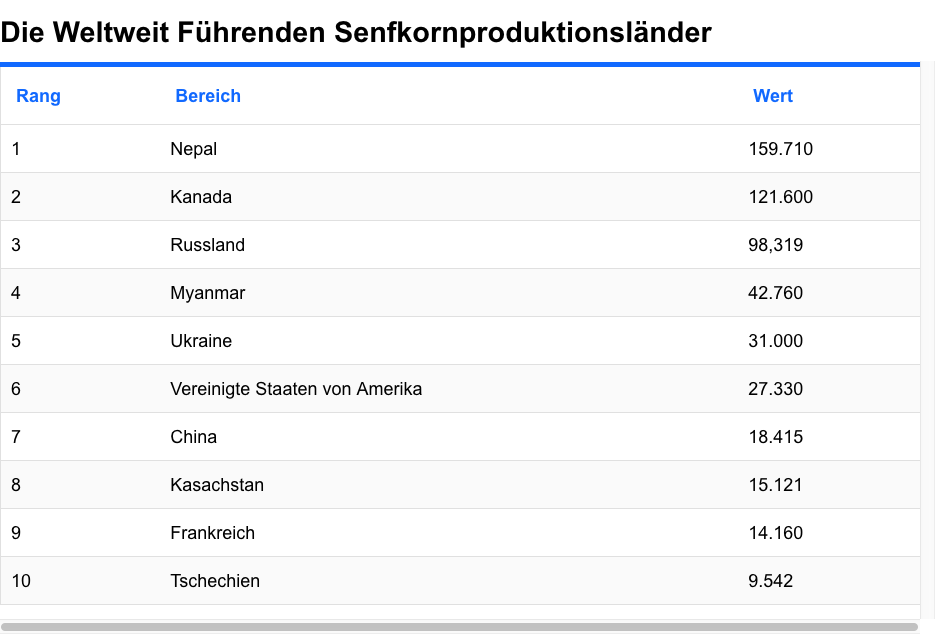Viewport: 935px width, 634px height.
Task: Sort table by Bereich column header
Action: pyautogui.click(x=208, y=96)
